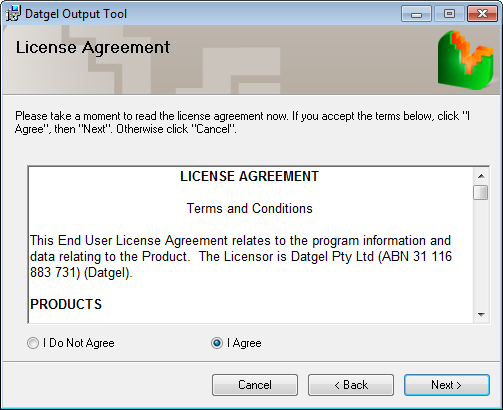Click the license scrollbar up arrow
The height and width of the screenshot is (410, 503).
(481, 176)
